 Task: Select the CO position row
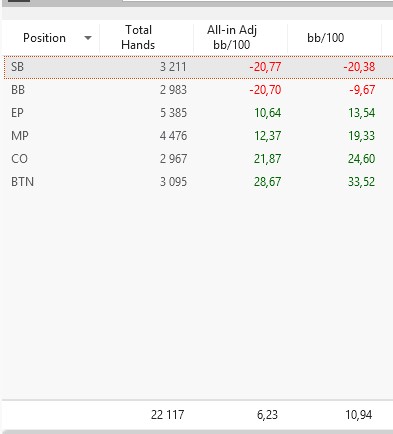click(198, 159)
